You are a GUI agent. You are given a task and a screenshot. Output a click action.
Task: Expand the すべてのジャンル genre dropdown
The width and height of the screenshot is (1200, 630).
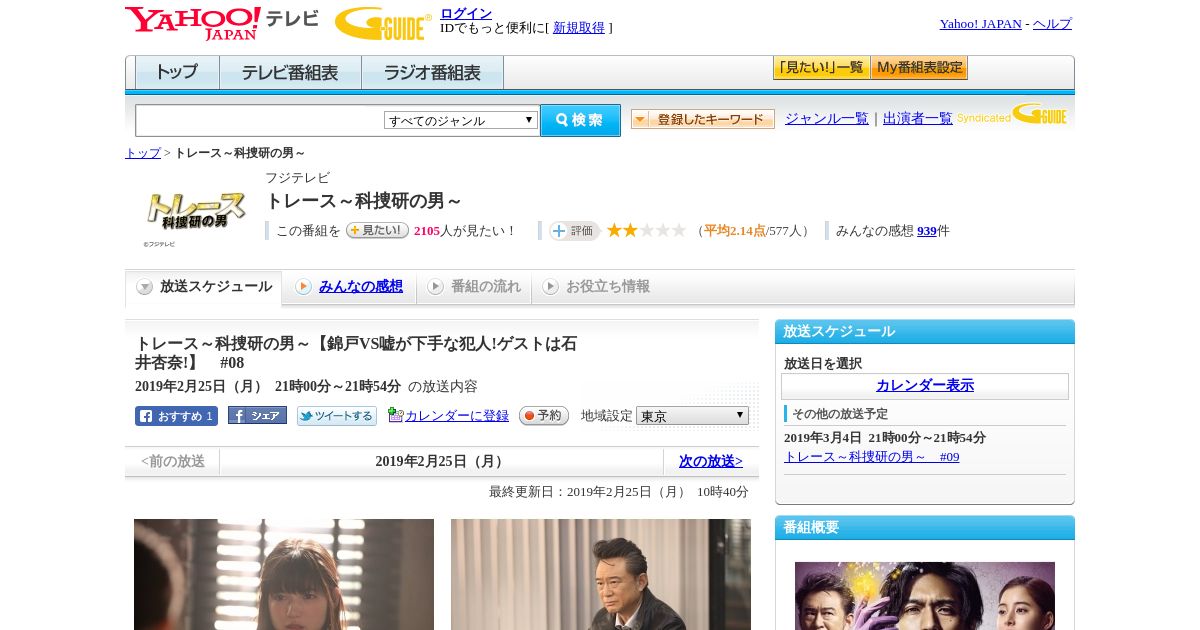(461, 120)
